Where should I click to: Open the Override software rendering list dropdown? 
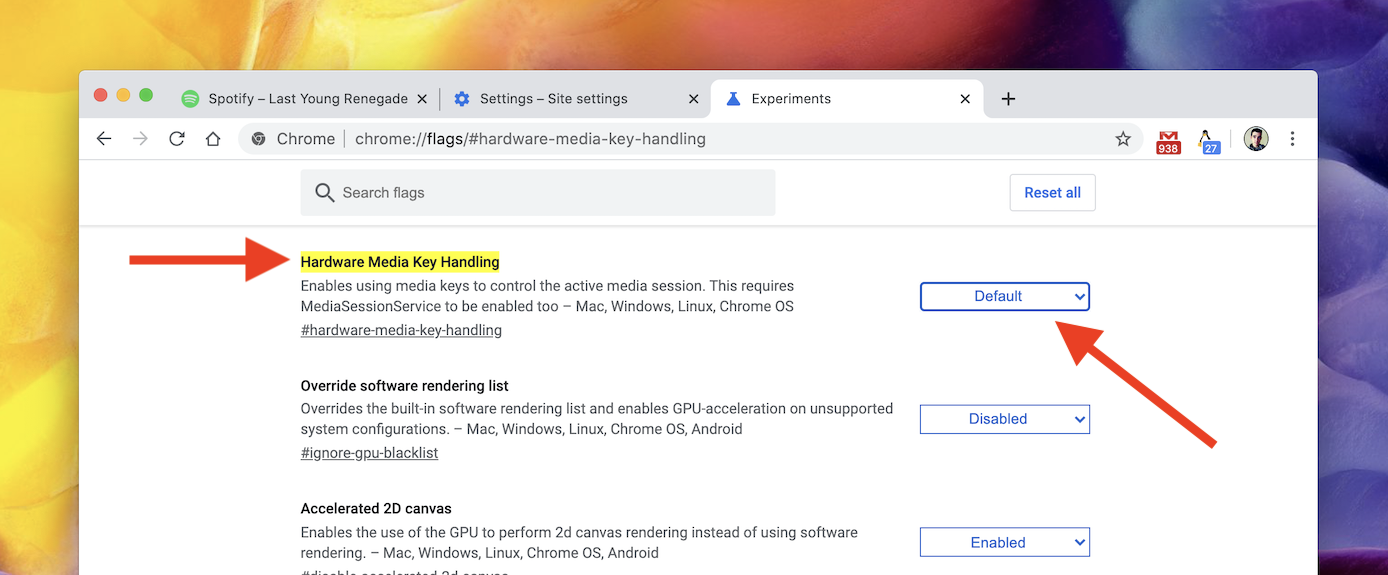click(1004, 419)
